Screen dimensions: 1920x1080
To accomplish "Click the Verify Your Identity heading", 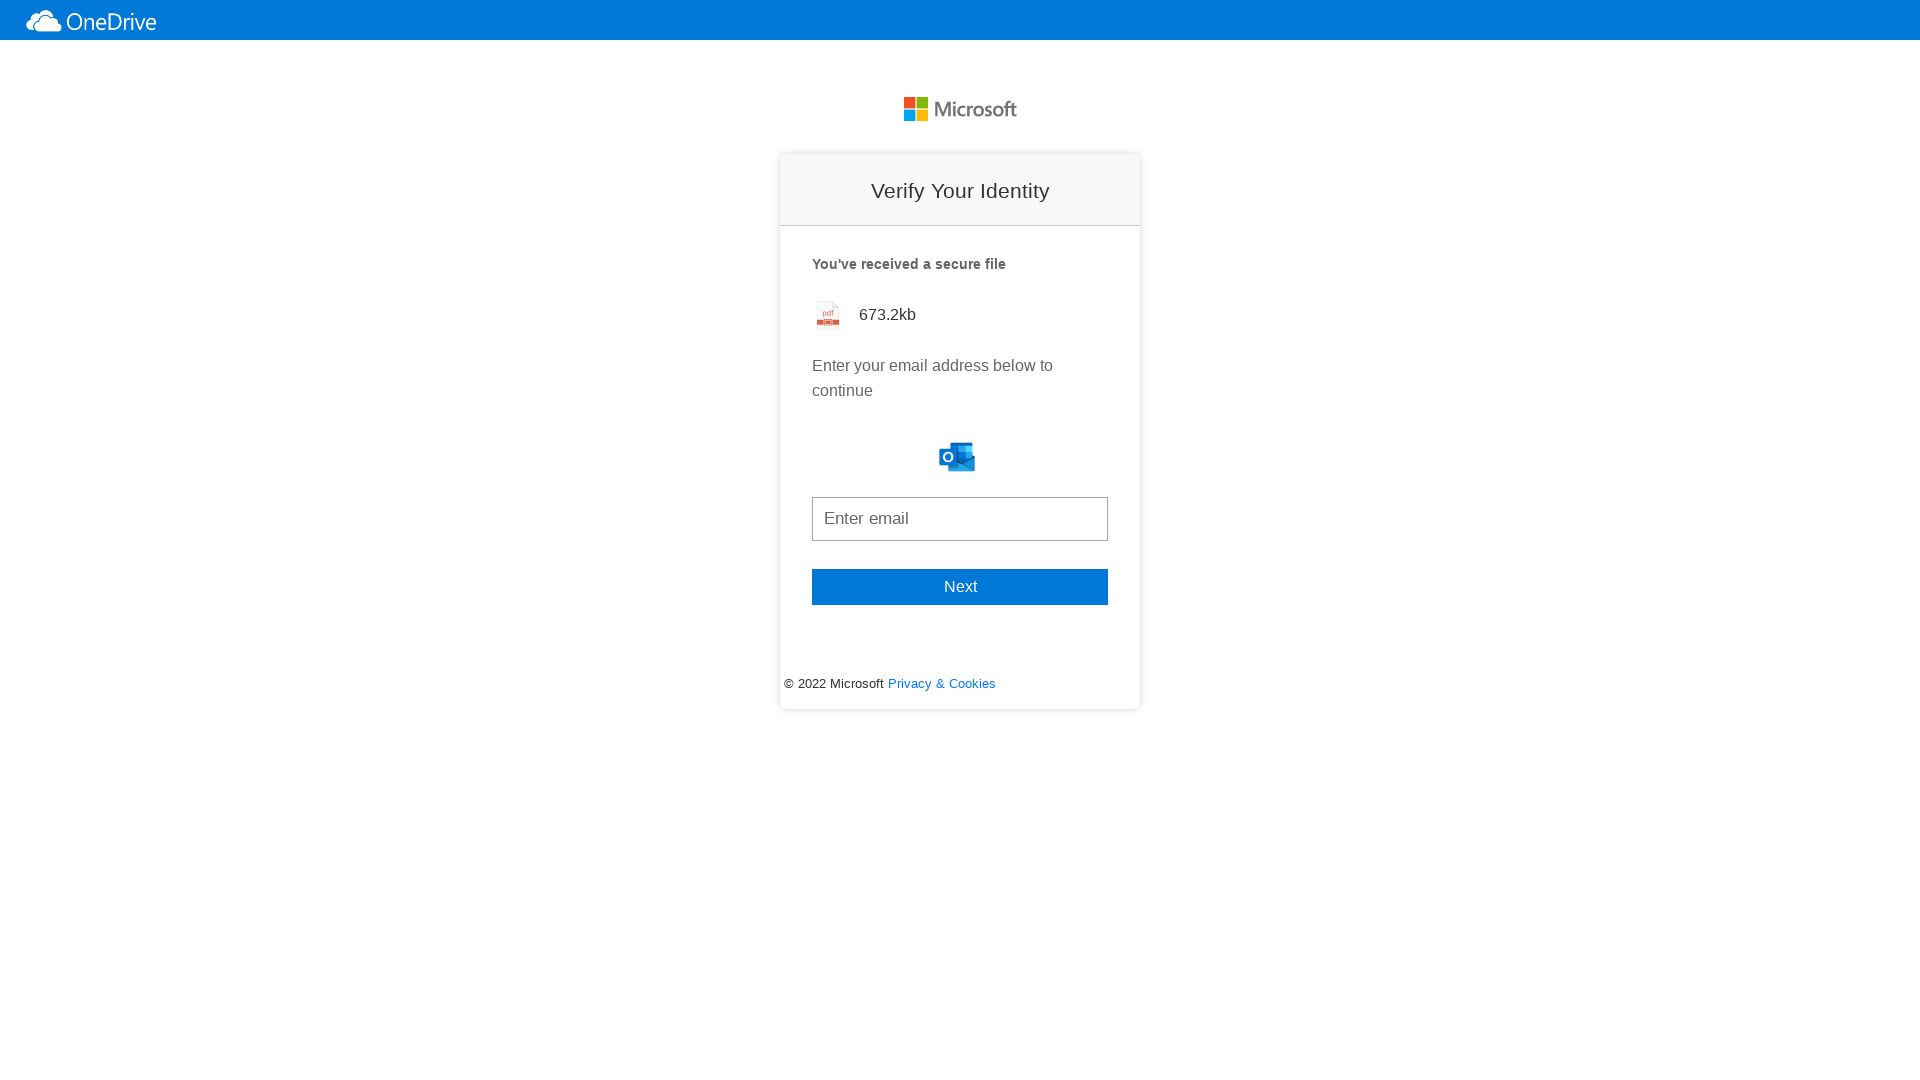I will [959, 191].
